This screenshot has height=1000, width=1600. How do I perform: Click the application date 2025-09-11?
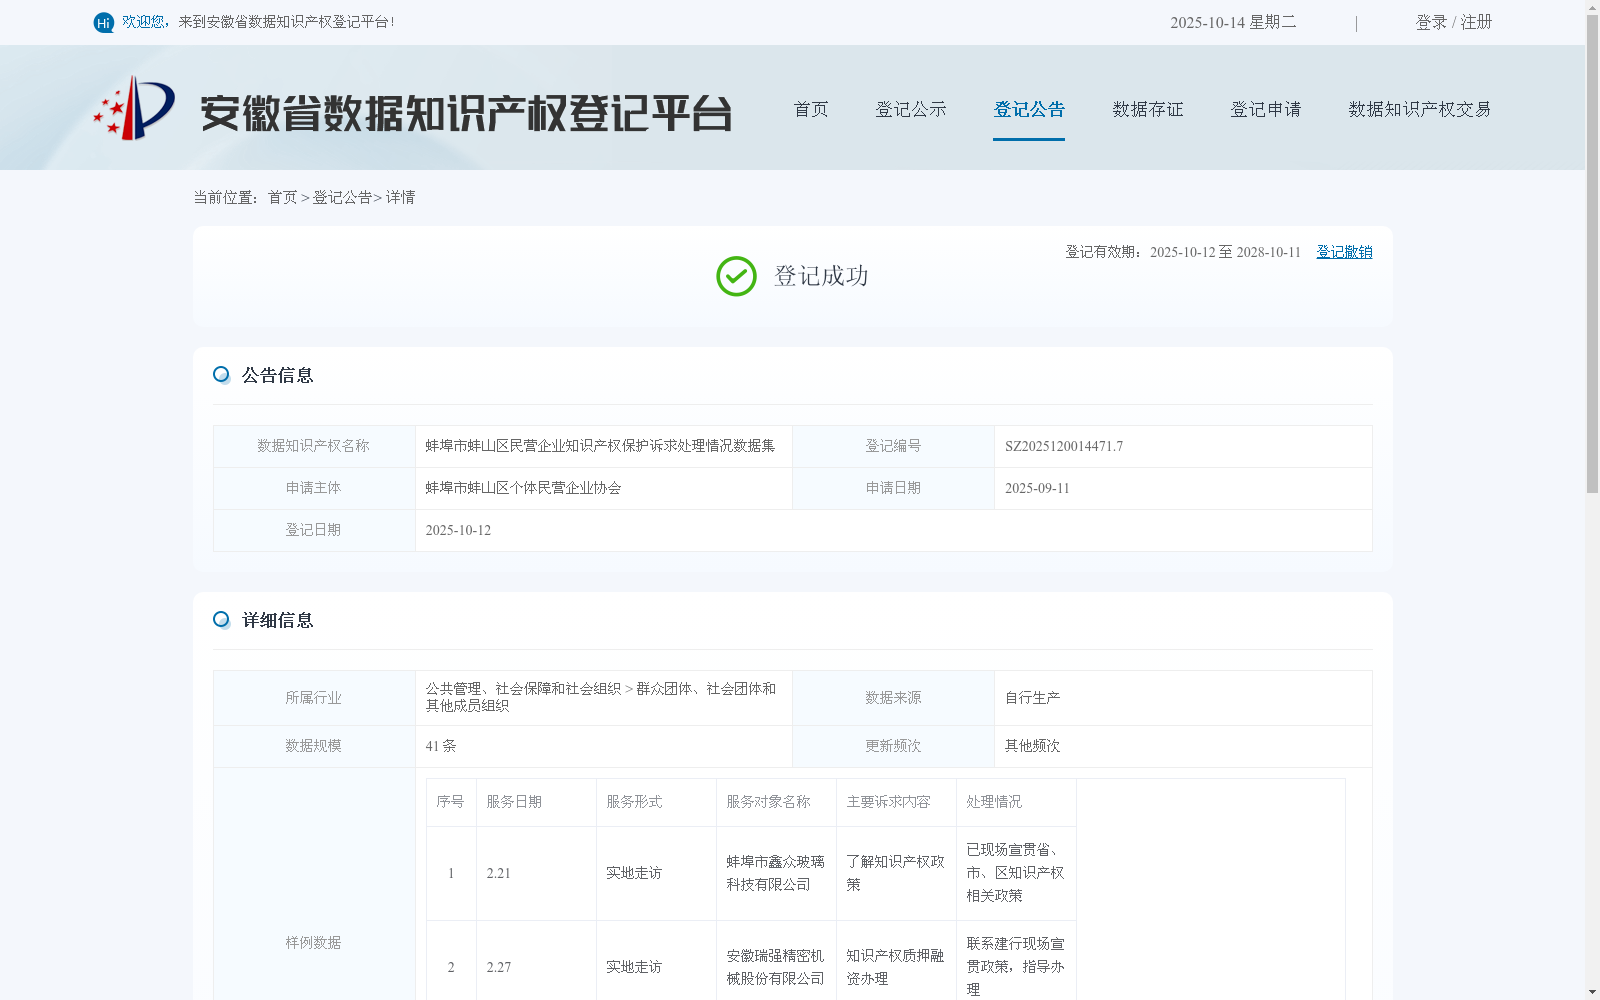click(x=1037, y=488)
